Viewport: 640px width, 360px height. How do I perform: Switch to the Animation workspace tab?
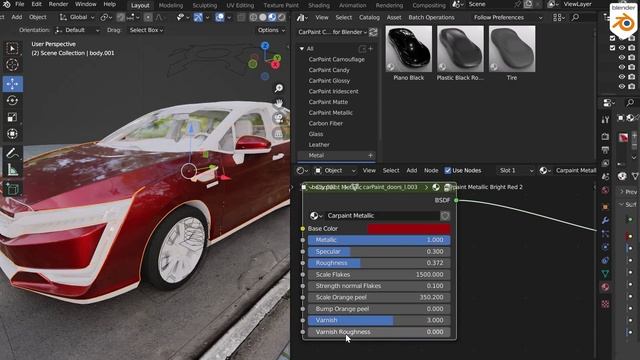pos(353,5)
